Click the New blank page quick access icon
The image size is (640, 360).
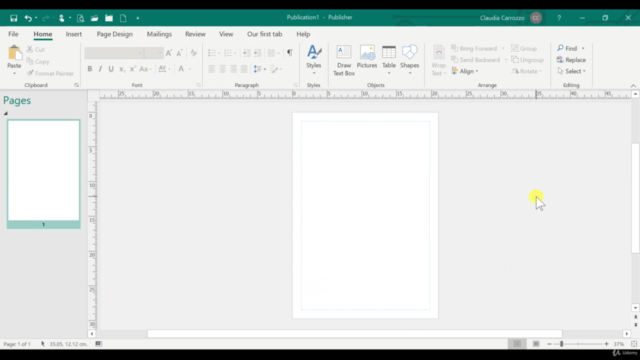(123, 18)
